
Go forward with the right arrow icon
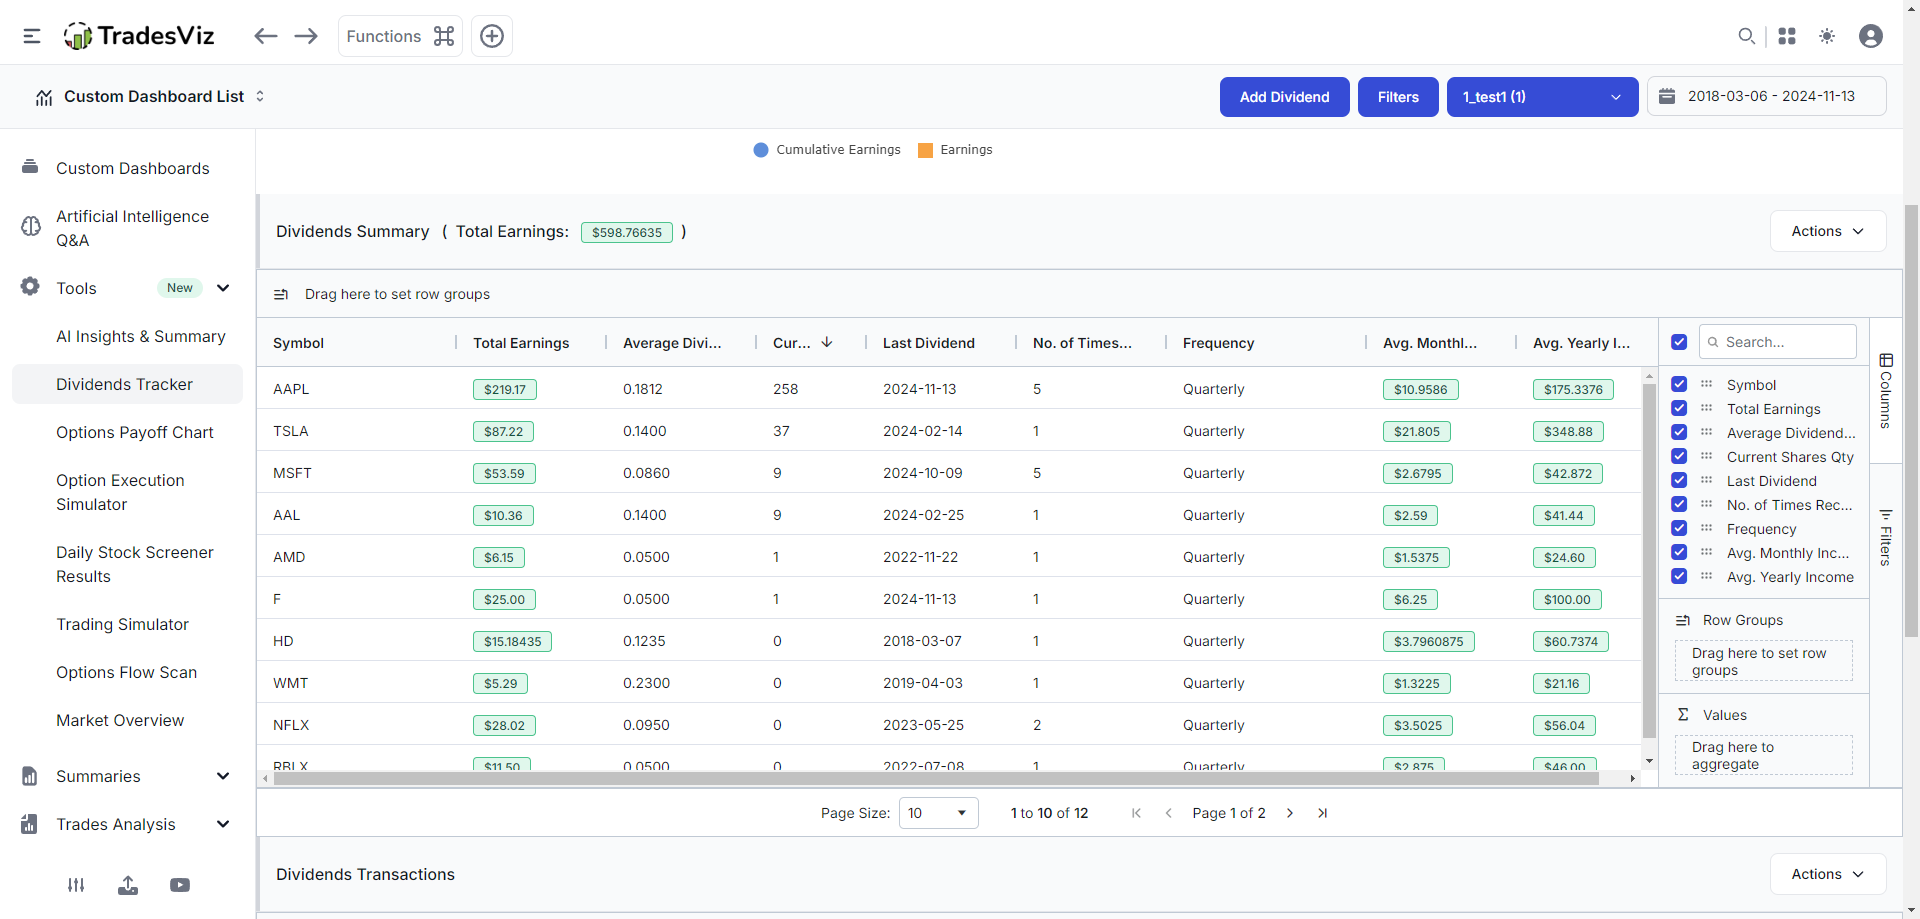[x=306, y=36]
